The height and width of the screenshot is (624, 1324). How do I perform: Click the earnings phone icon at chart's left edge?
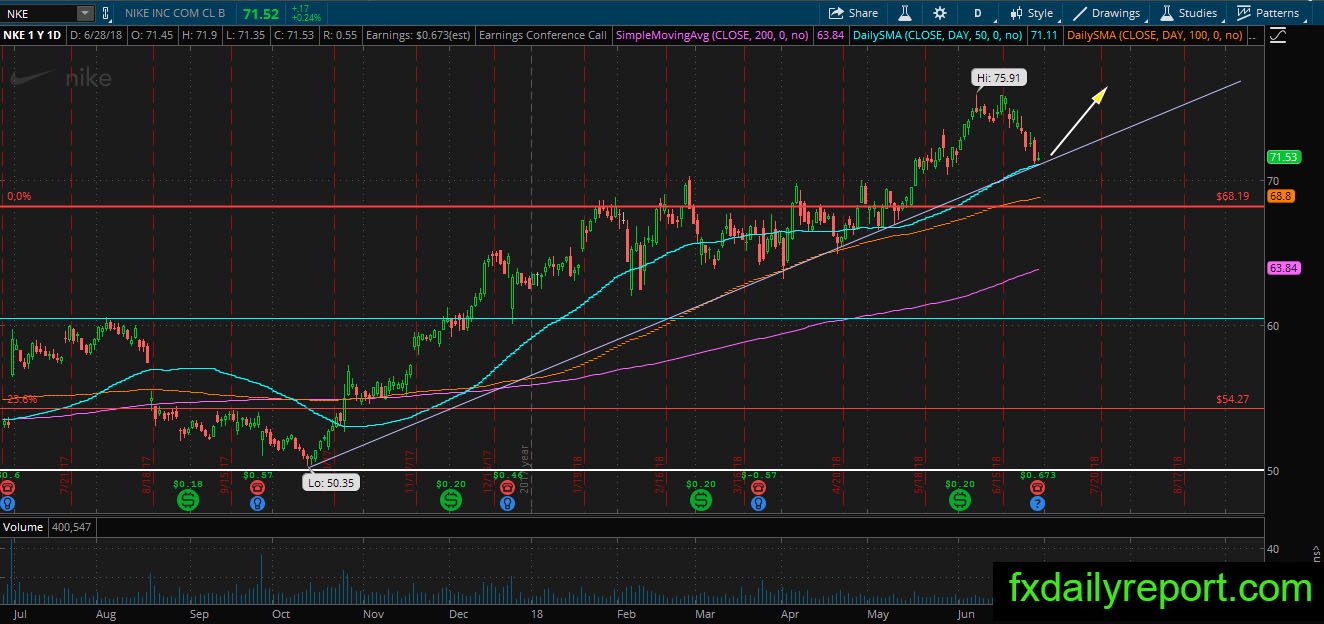click(7, 487)
